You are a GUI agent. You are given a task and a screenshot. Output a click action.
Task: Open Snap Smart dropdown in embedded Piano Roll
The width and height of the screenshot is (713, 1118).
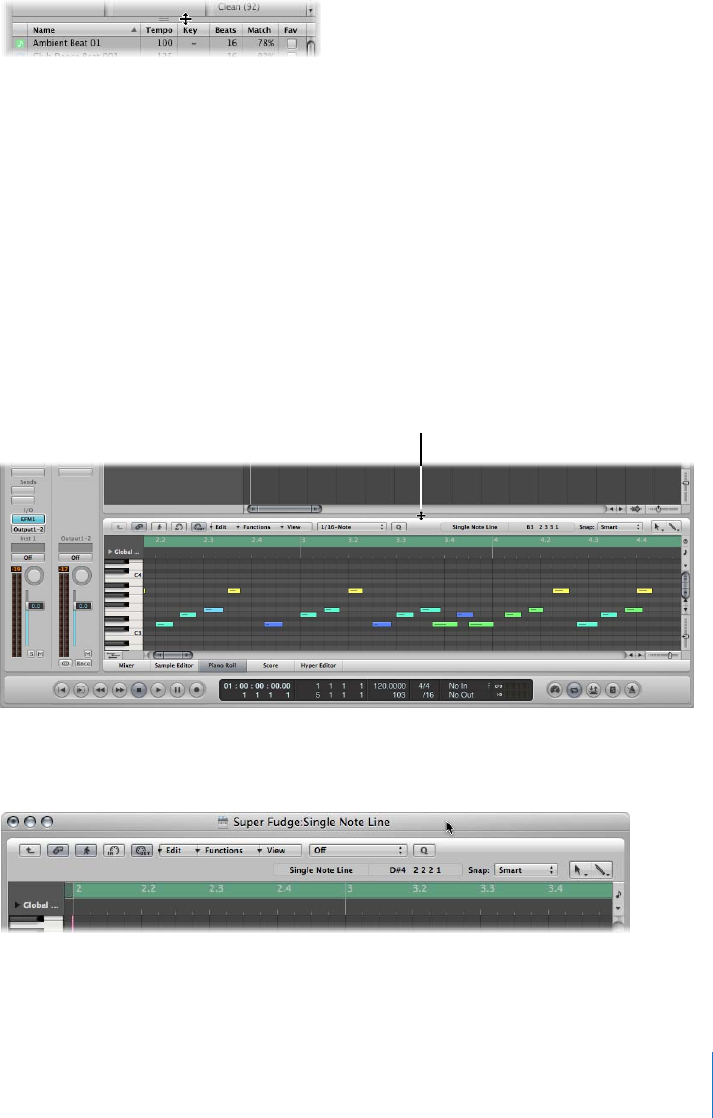pos(620,527)
